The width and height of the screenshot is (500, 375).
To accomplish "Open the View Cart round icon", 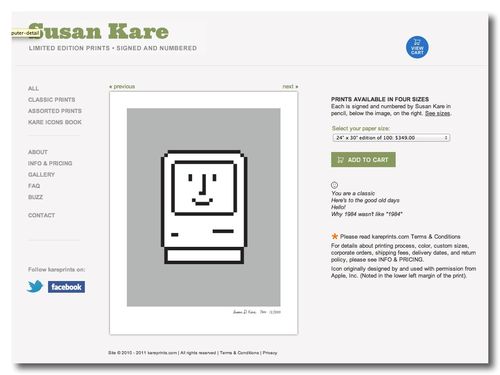I will (x=417, y=47).
